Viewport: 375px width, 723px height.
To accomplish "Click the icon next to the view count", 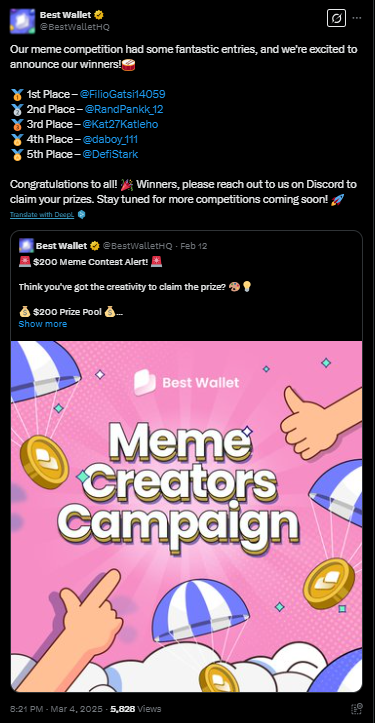I will tap(357, 709).
